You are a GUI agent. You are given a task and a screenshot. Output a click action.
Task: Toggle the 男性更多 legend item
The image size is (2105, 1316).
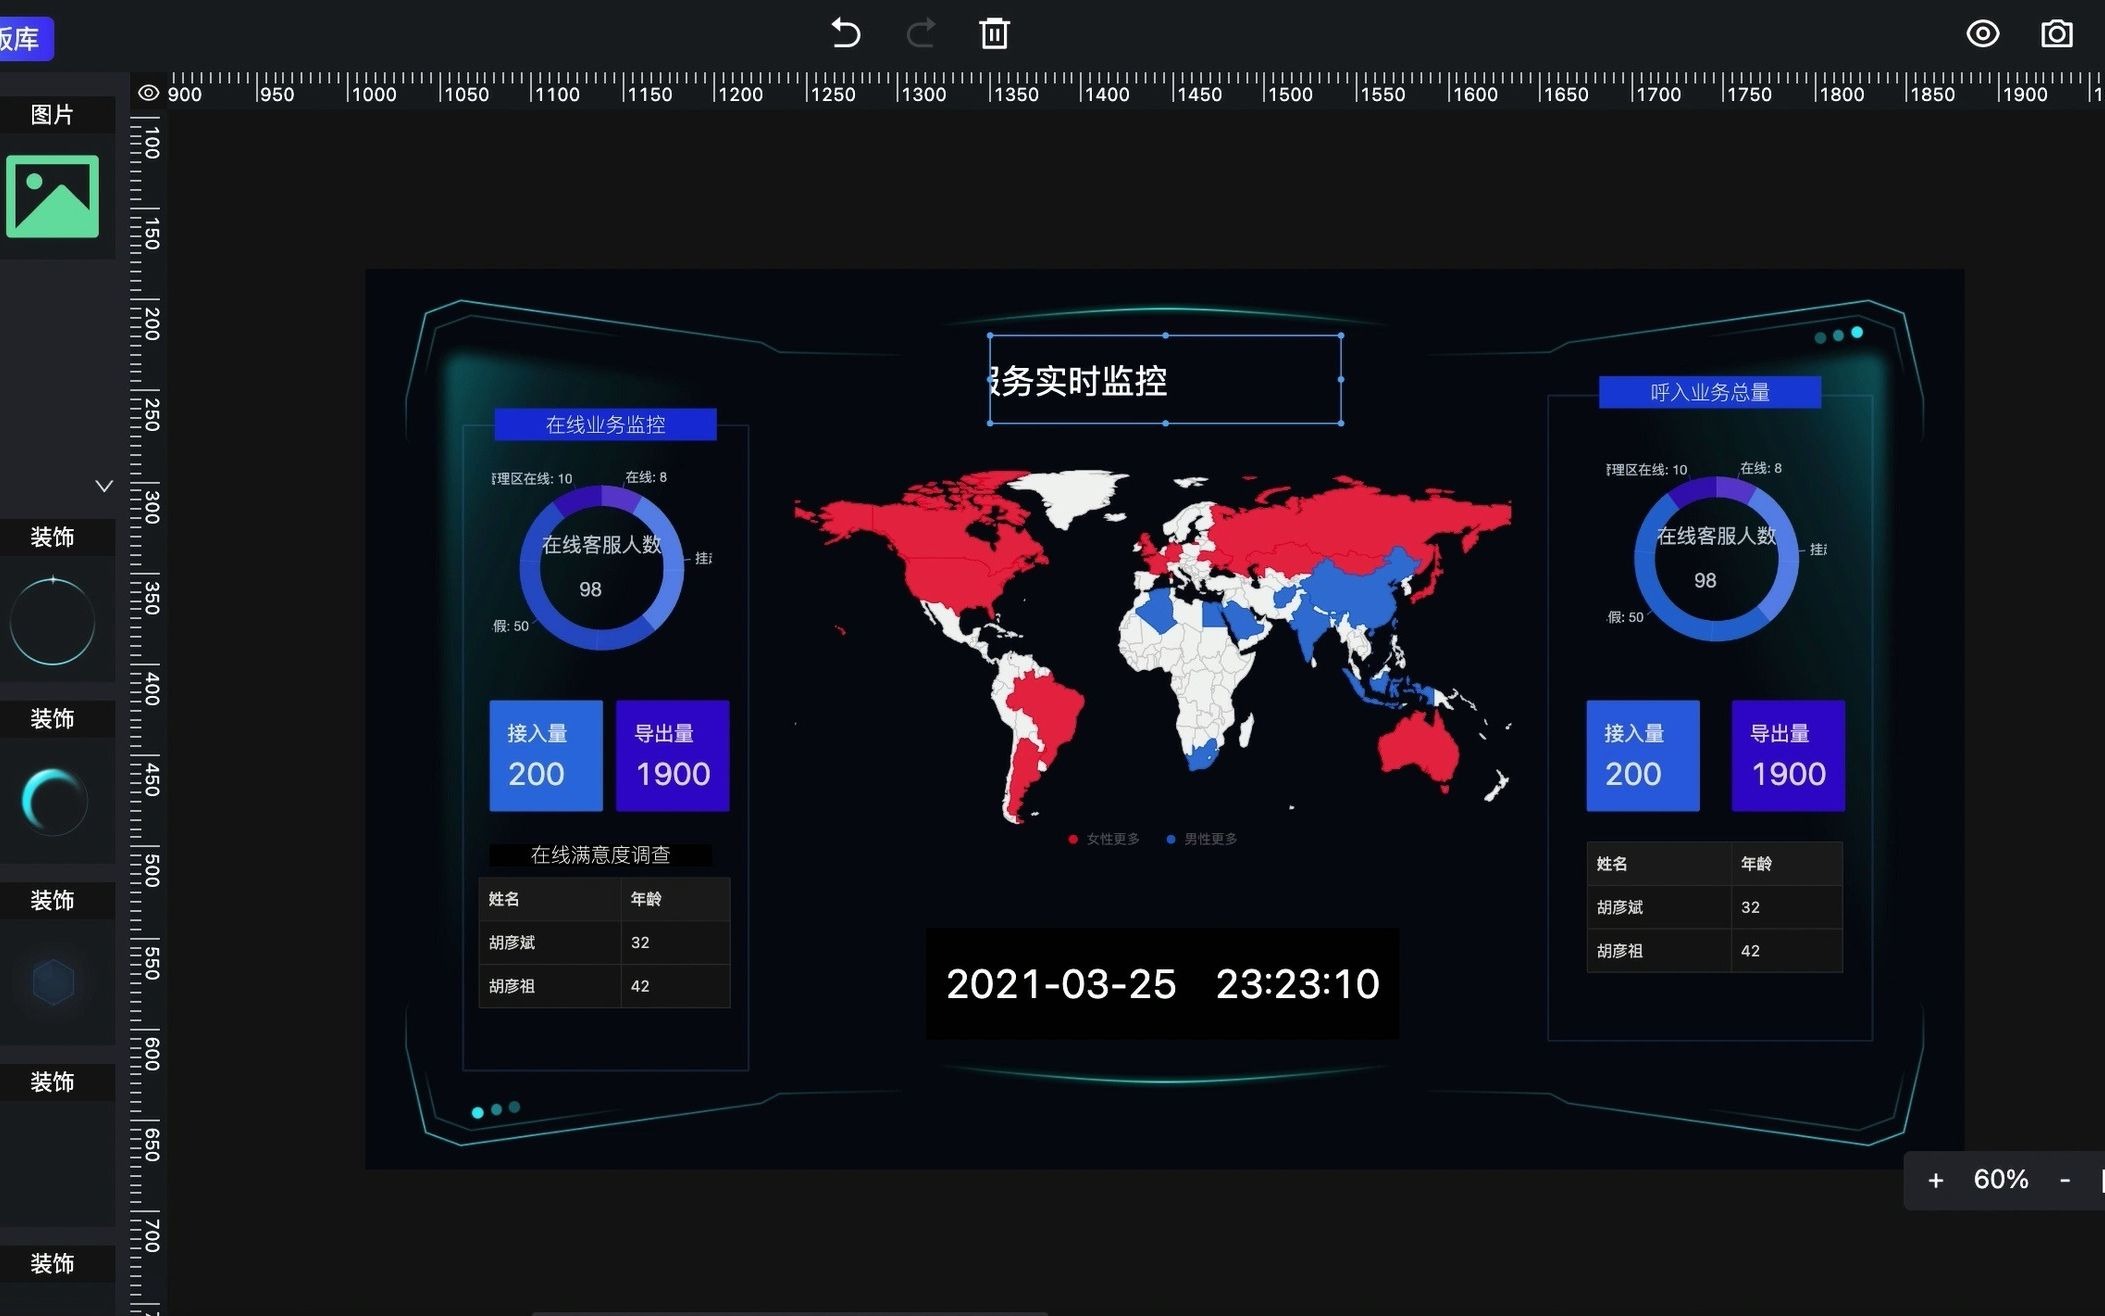point(1202,839)
